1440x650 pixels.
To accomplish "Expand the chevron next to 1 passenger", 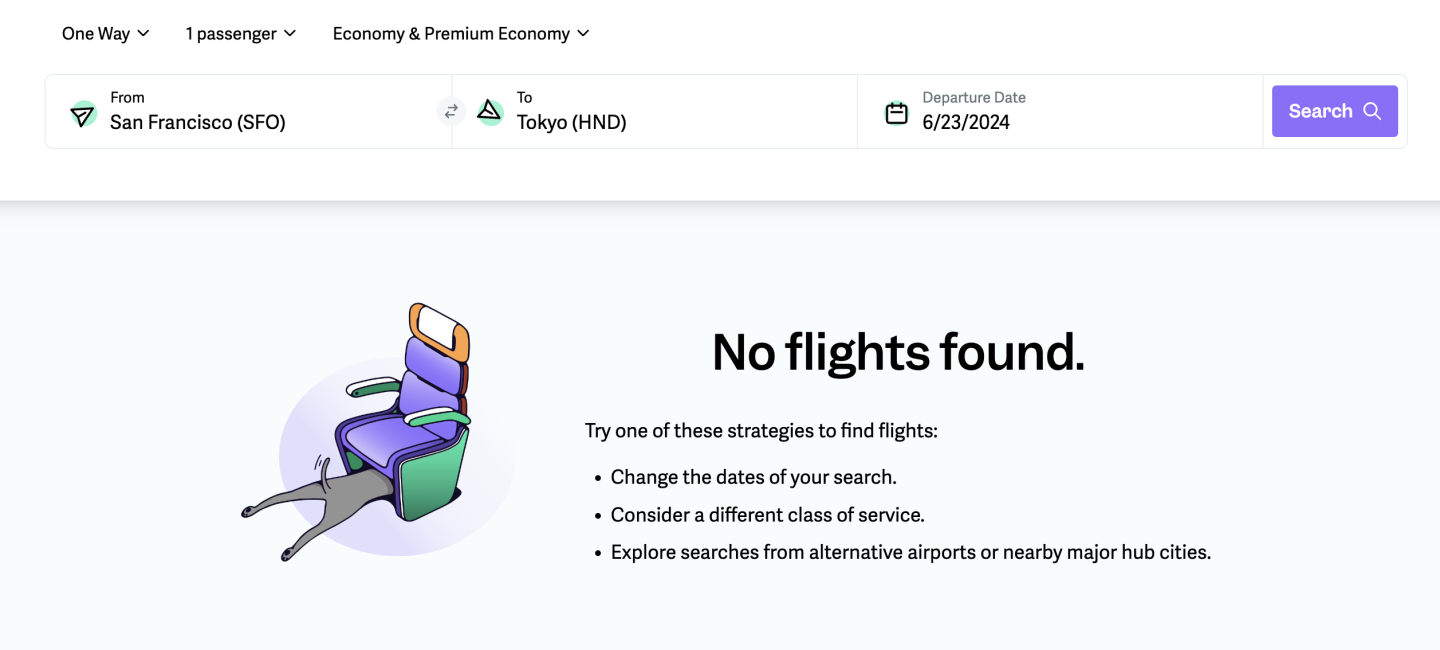I will 290,33.
